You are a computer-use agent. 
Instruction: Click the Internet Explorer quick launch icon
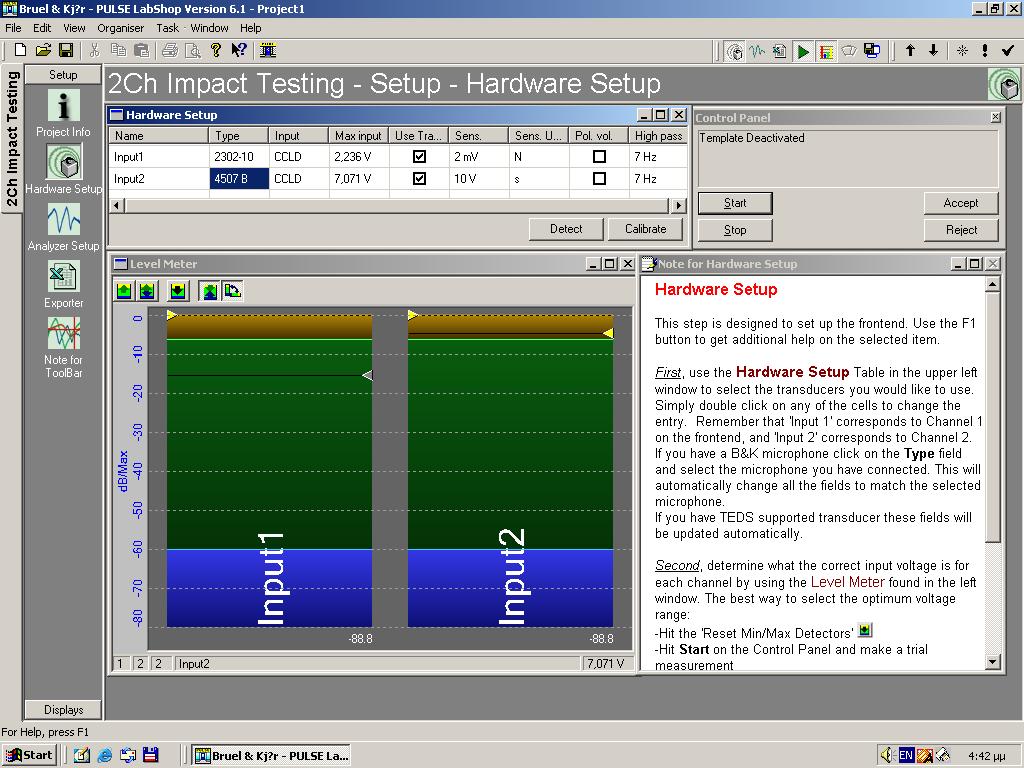pos(104,756)
